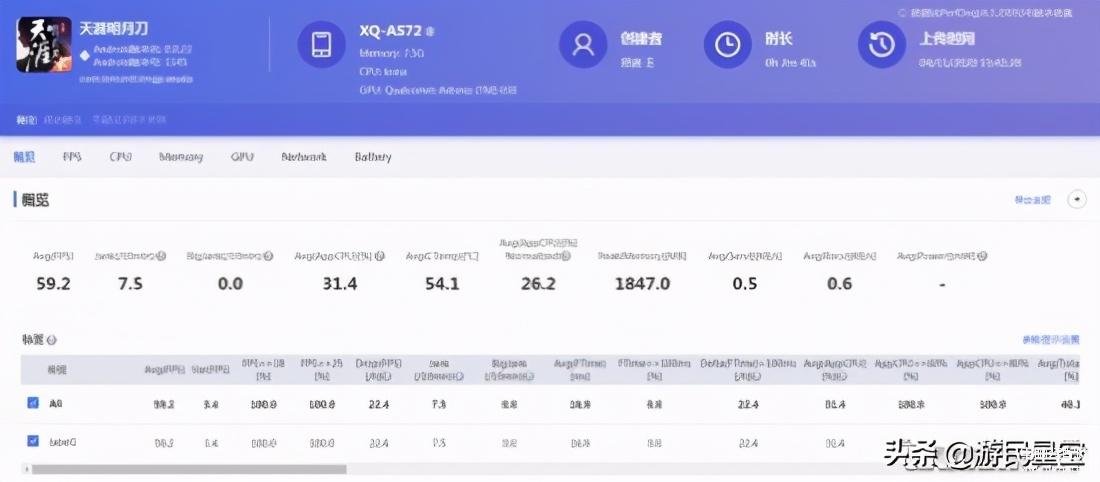
Task: Click the user profile circle icon
Action: (583, 44)
